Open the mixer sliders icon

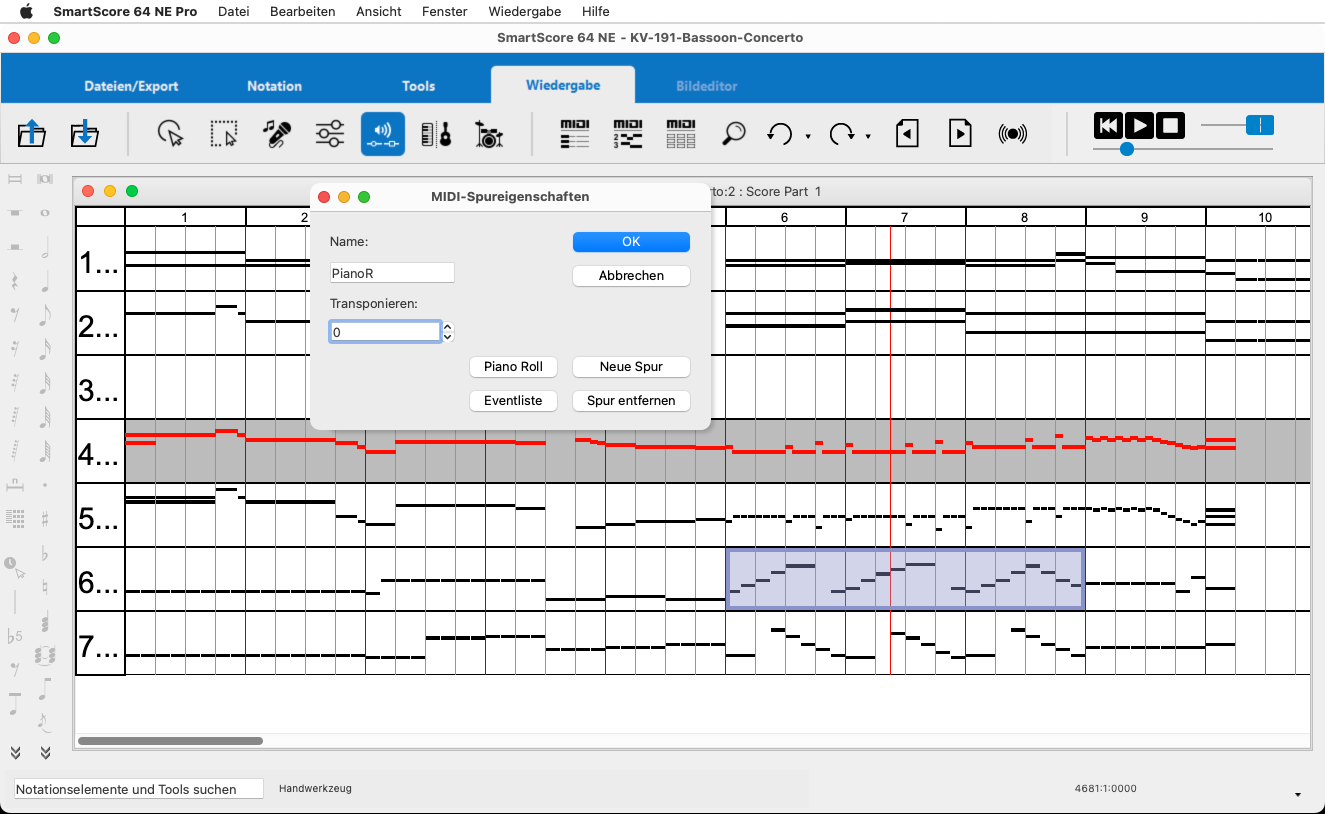(x=330, y=134)
